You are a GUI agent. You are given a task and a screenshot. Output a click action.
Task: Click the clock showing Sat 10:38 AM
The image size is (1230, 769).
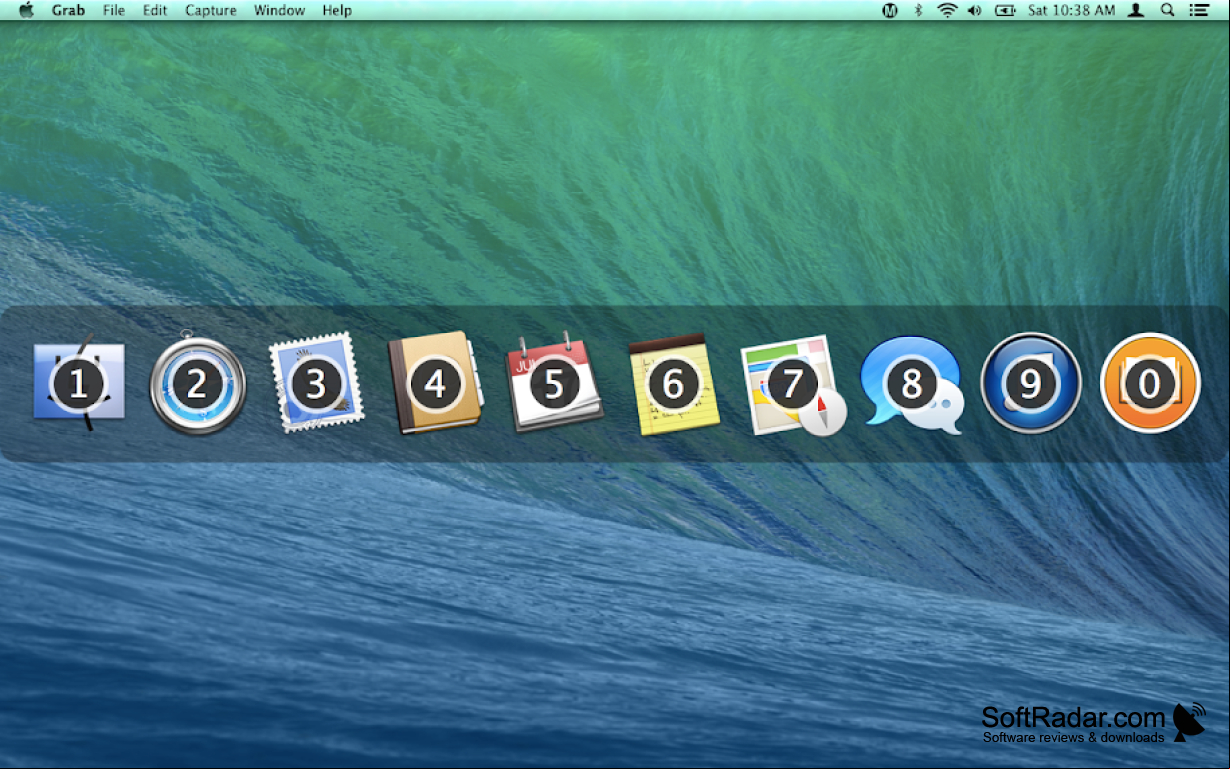[x=1071, y=10]
